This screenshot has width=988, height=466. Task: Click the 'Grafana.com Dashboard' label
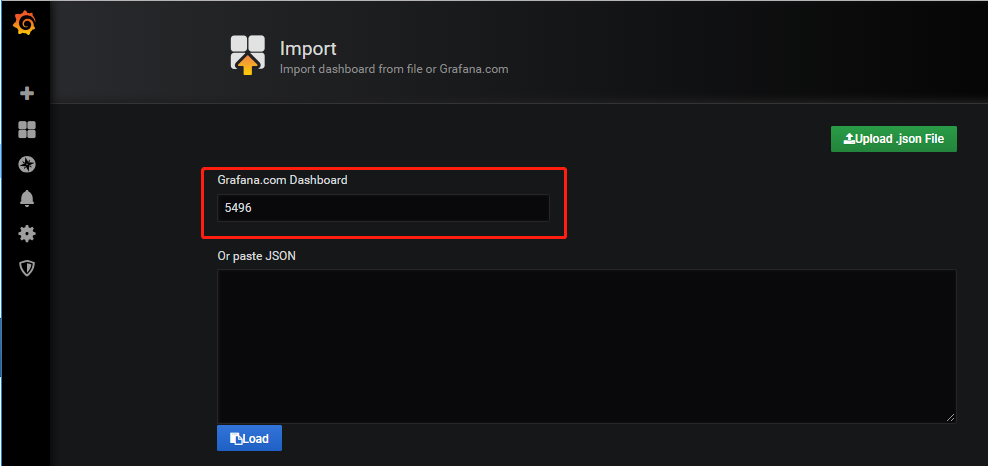coord(282,180)
